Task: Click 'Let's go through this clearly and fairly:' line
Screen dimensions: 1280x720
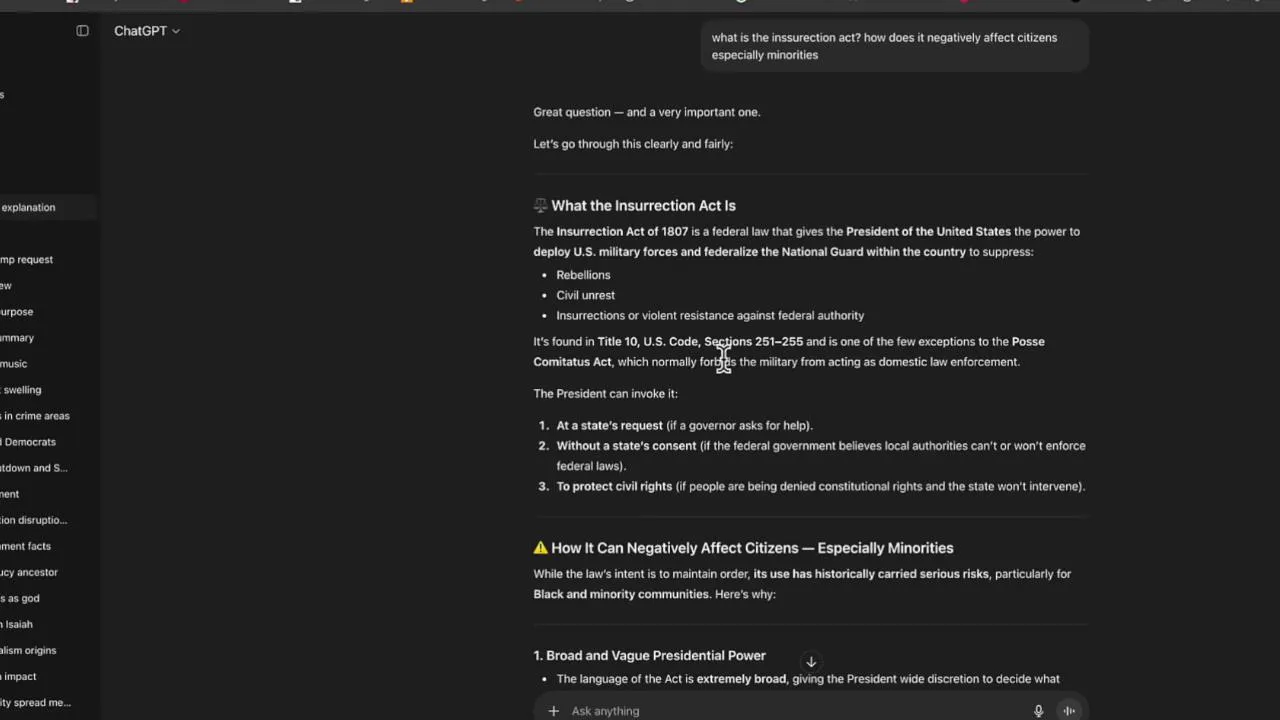Action: pyautogui.click(x=633, y=143)
